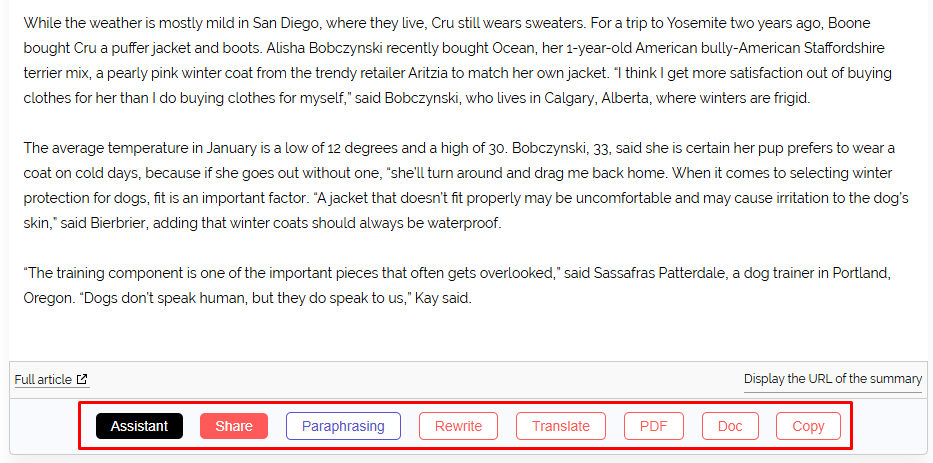Viewport: 933px width, 463px height.
Task: Click inside the paragraph starting "The training component"
Action: (x=457, y=286)
